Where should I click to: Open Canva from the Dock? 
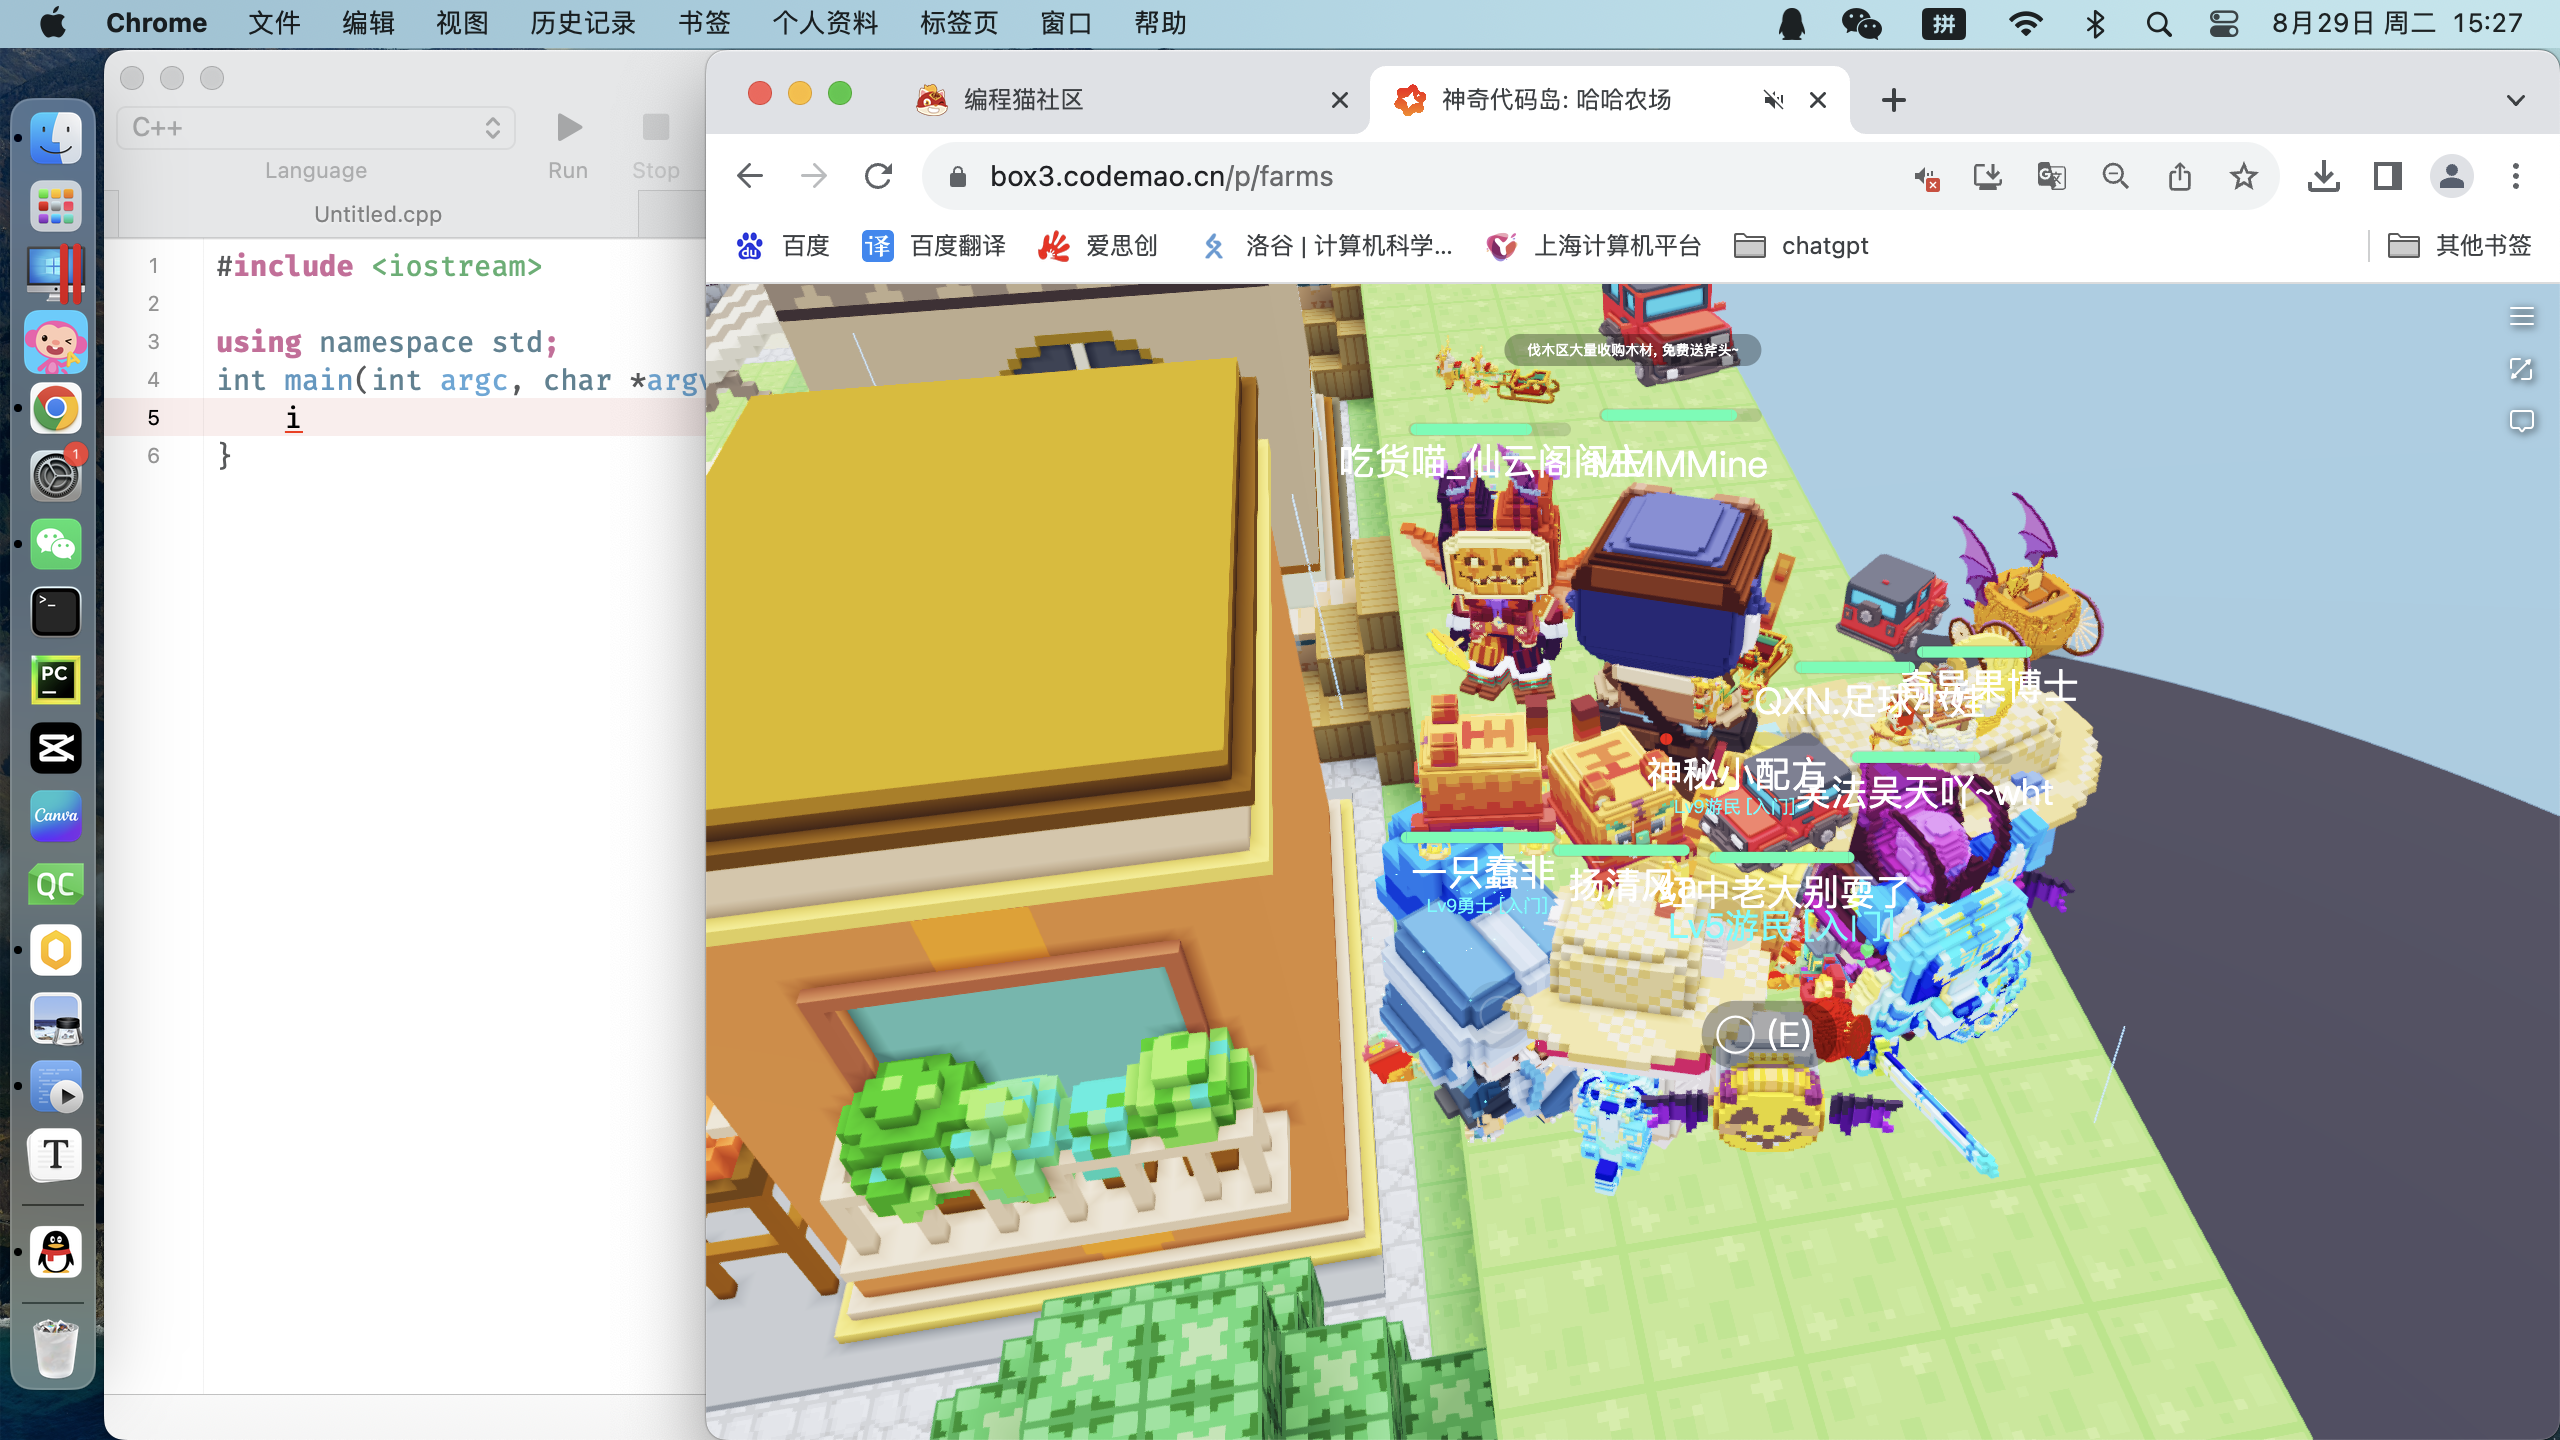click(x=56, y=816)
